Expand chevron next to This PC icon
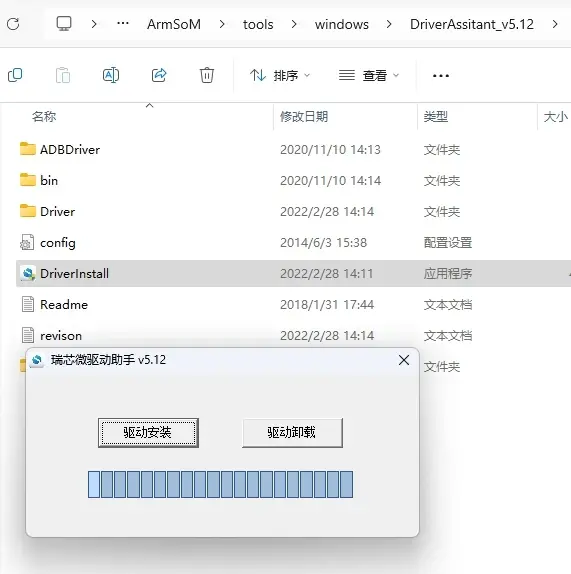Viewport: 571px width, 574px height. (94, 24)
